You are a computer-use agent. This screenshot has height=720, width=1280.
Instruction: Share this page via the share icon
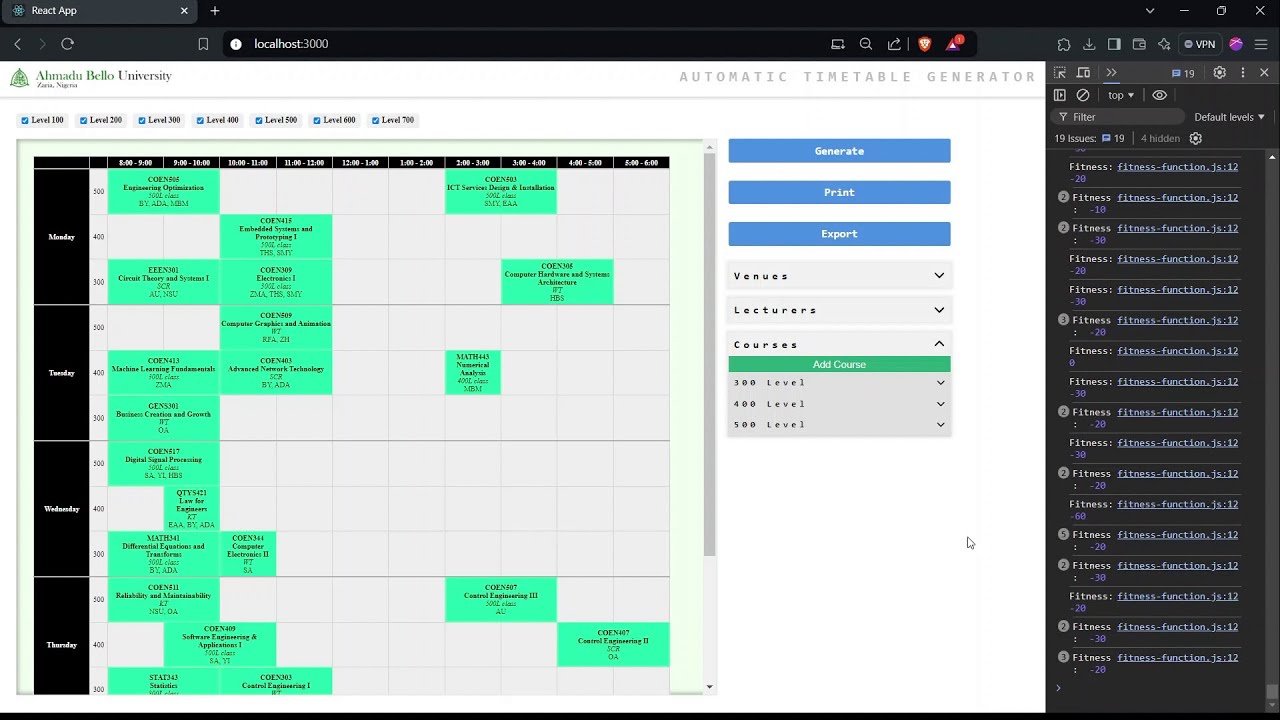(x=894, y=44)
